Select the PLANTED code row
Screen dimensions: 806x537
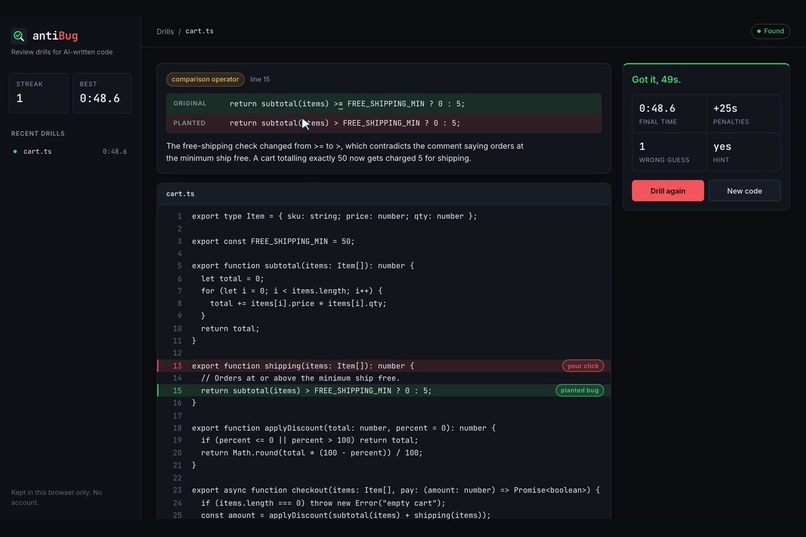(383, 123)
